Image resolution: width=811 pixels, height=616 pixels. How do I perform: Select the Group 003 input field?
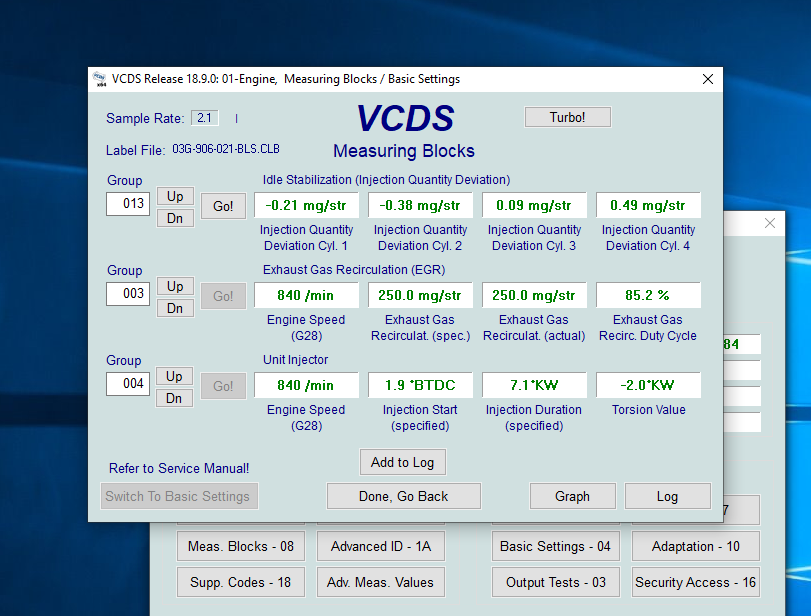(128, 294)
